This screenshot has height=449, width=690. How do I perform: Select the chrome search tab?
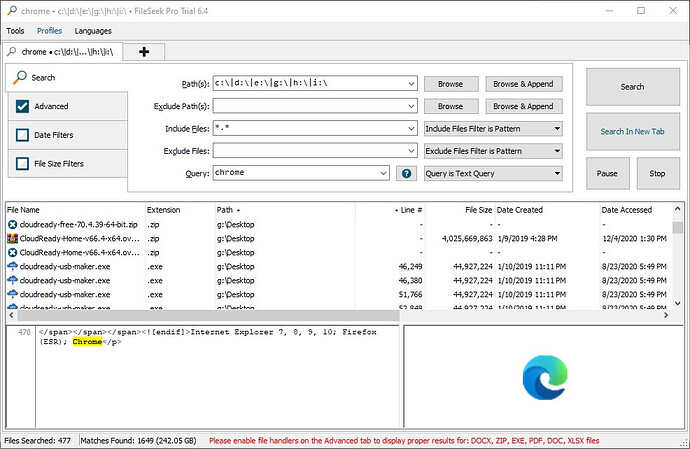[62, 52]
